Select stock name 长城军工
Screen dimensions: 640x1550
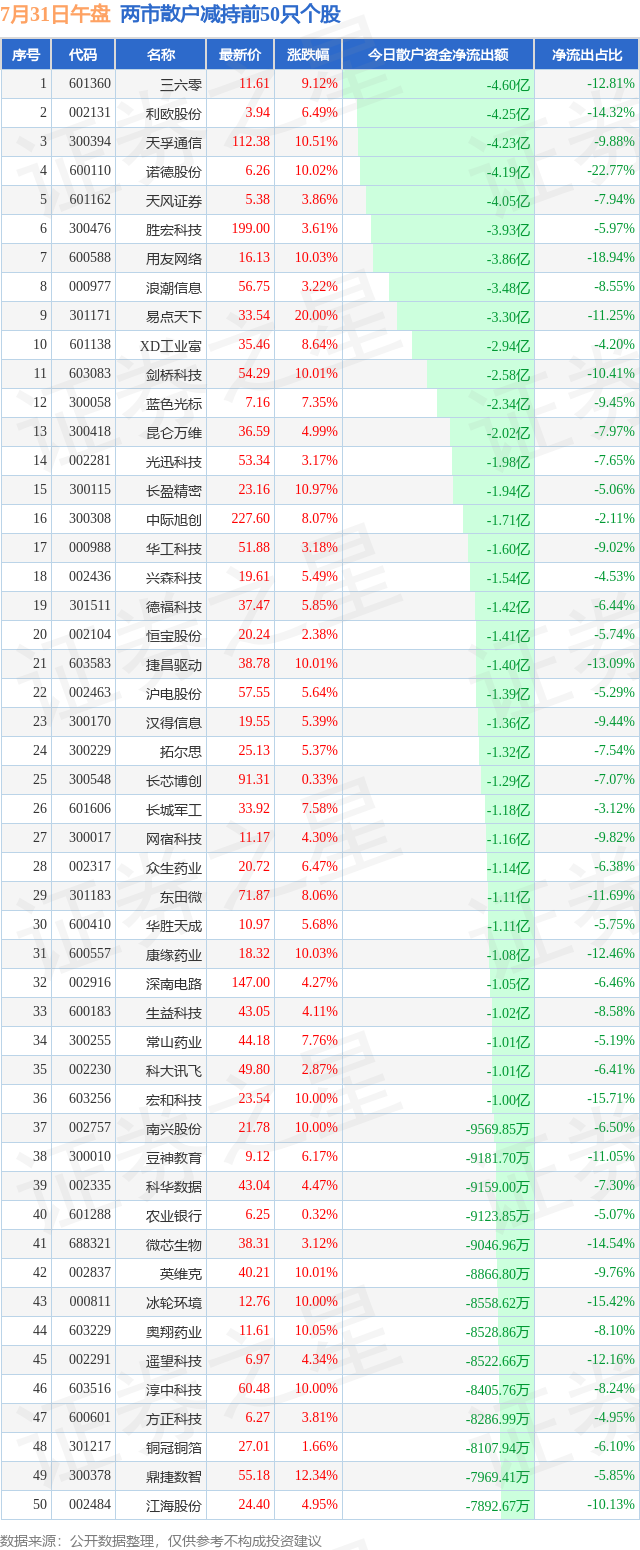pos(174,809)
